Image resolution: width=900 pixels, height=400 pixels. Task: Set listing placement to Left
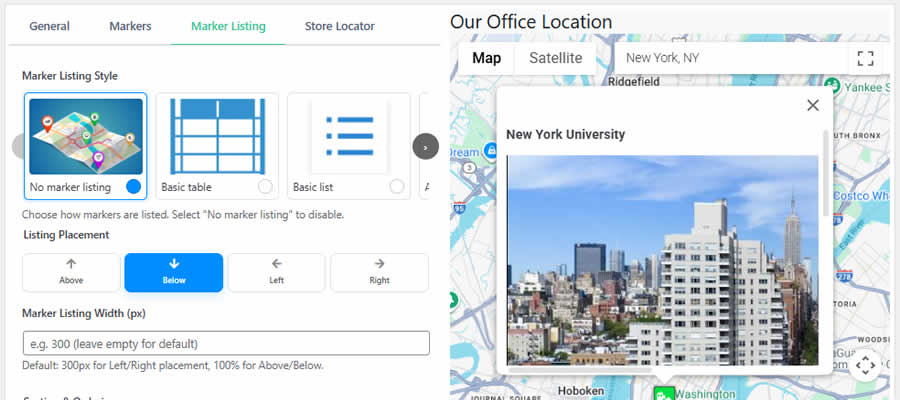click(x=277, y=272)
